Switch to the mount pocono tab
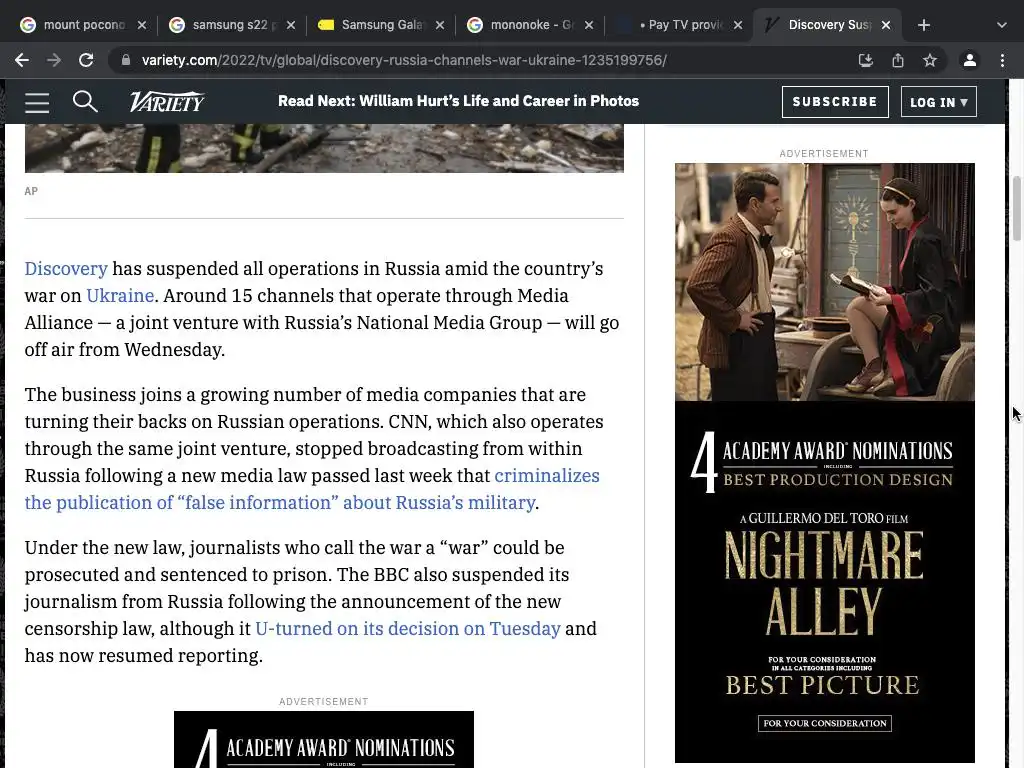The image size is (1024, 768). click(x=84, y=25)
